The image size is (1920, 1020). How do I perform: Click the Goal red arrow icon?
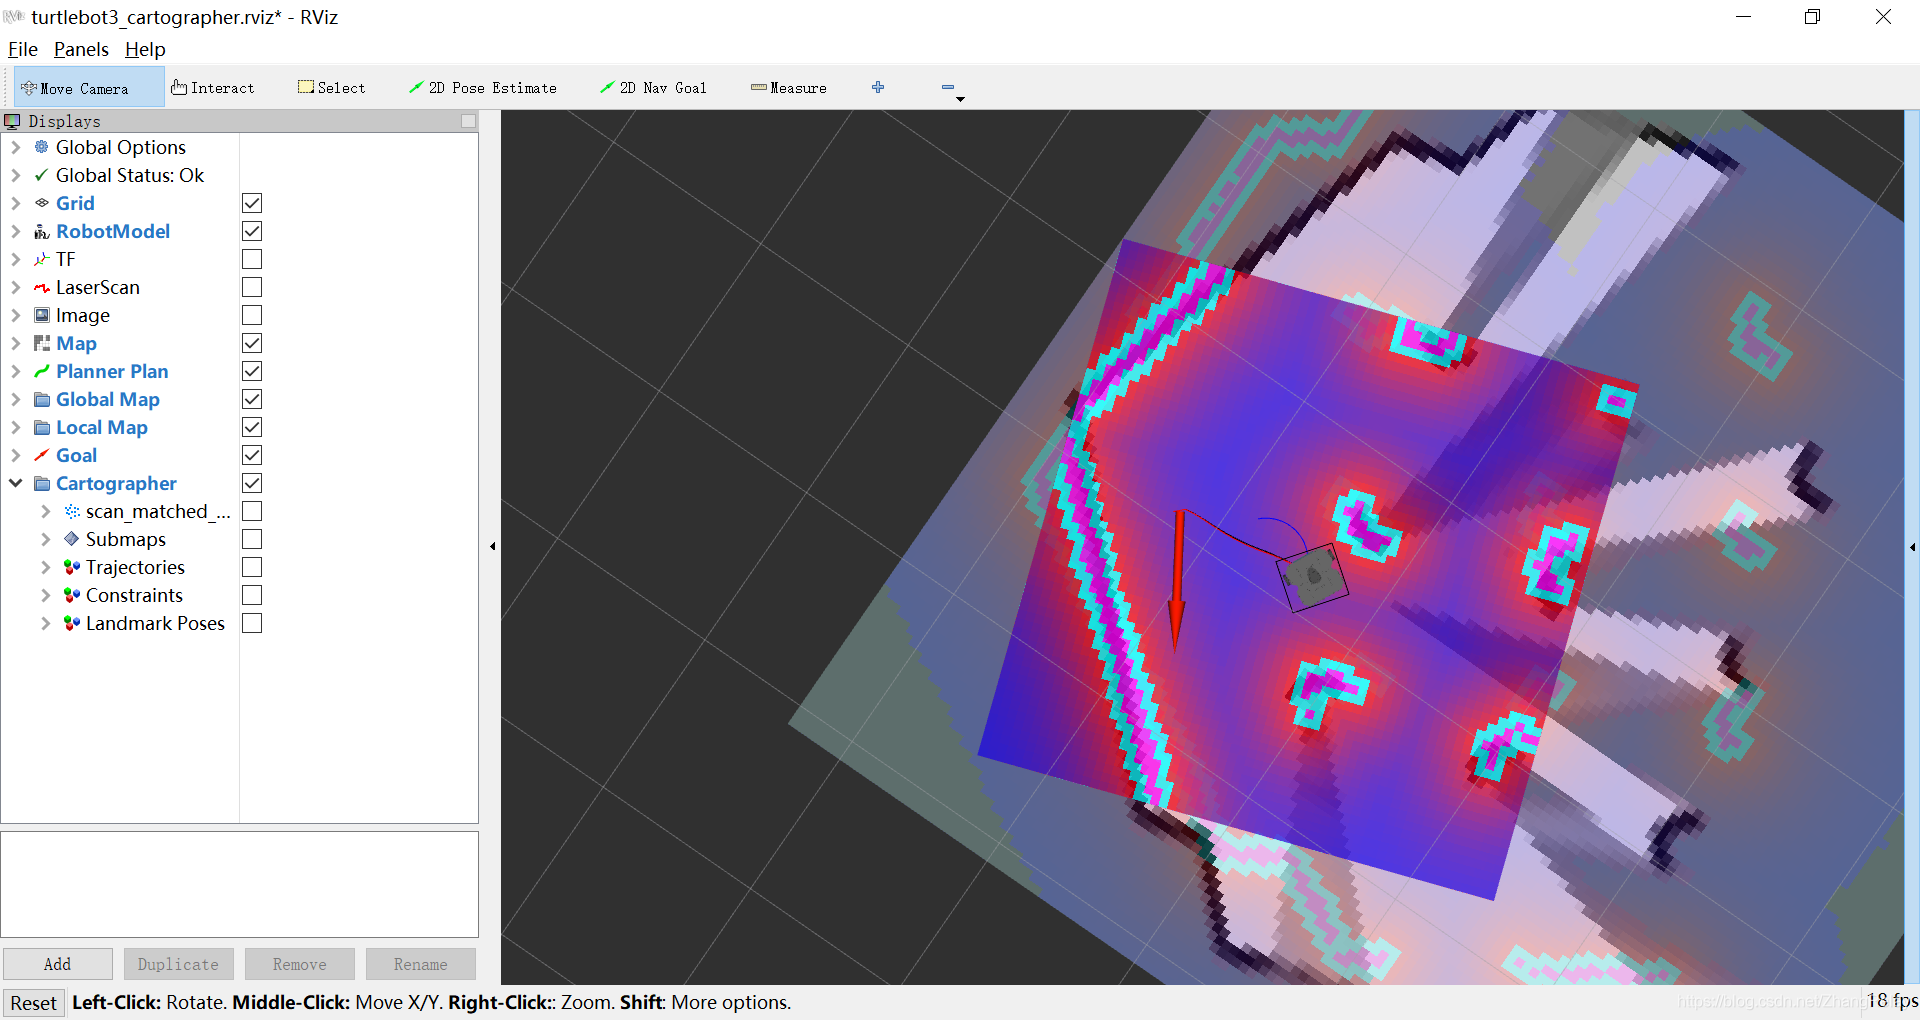coord(42,455)
